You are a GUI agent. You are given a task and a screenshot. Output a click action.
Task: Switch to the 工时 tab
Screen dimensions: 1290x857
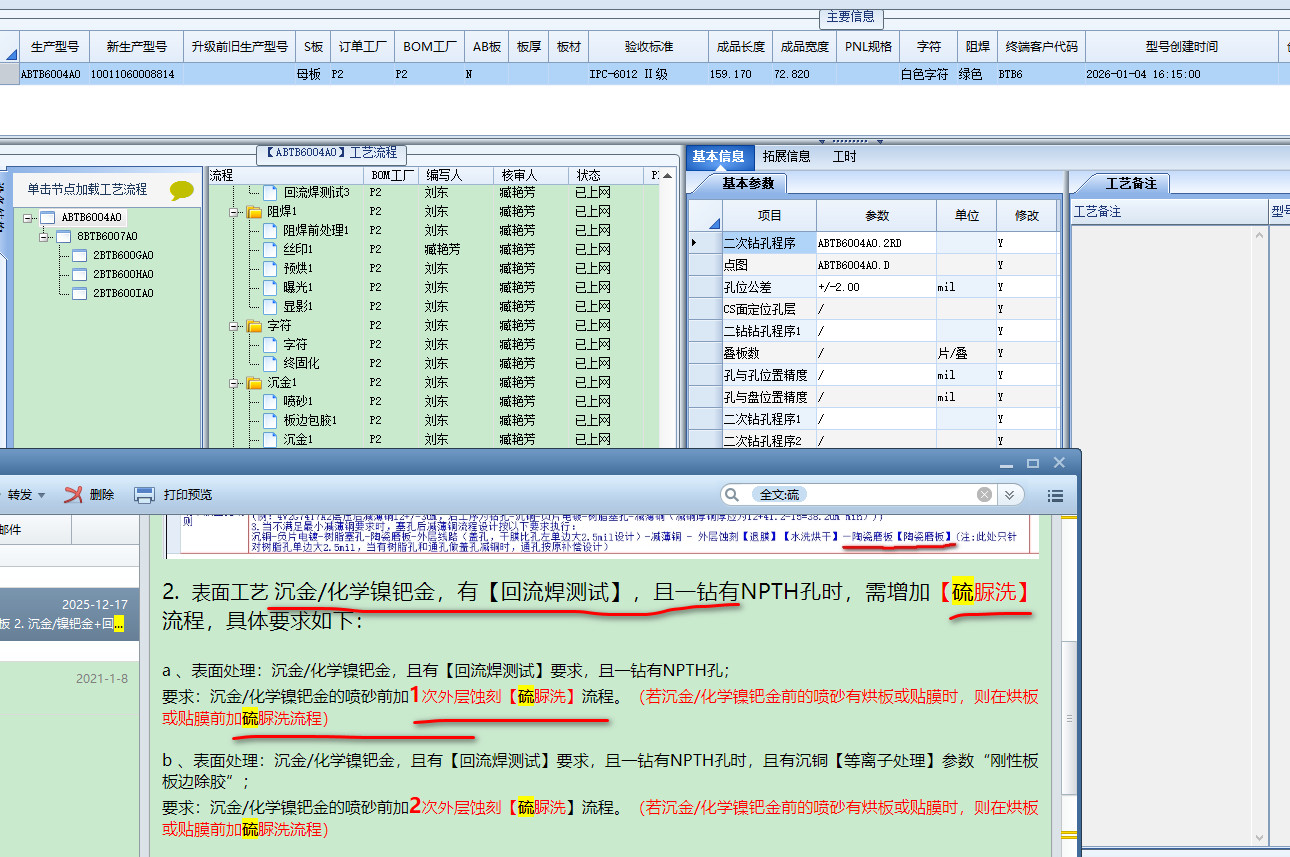[844, 157]
